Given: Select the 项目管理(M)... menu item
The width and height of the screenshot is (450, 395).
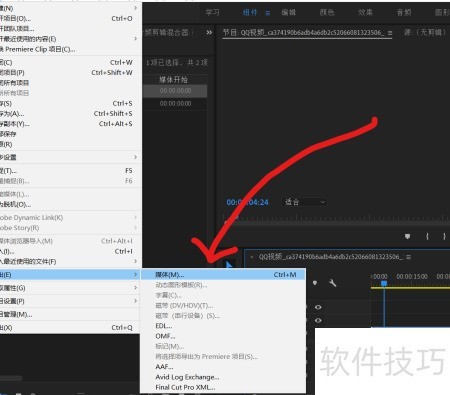Looking at the screenshot, I should tap(70, 314).
